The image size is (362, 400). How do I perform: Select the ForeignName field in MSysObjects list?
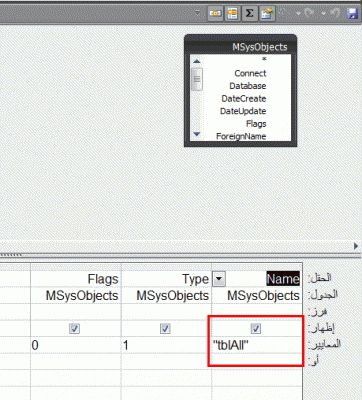click(x=241, y=136)
